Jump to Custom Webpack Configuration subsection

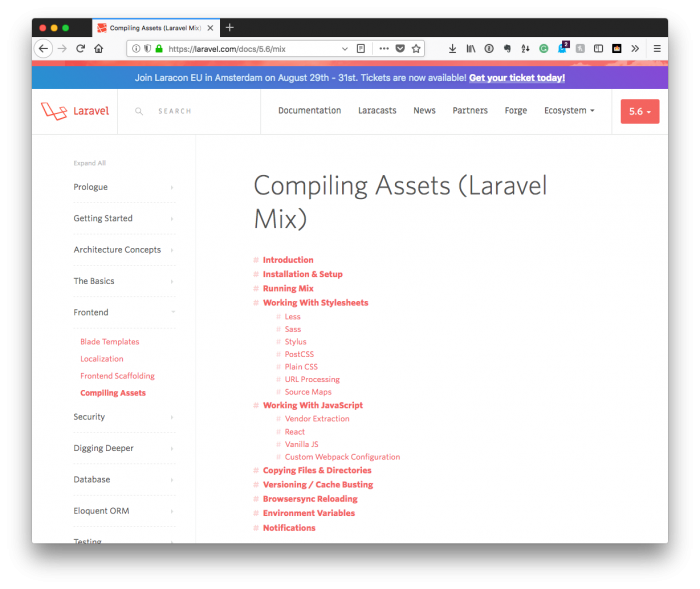coord(342,457)
